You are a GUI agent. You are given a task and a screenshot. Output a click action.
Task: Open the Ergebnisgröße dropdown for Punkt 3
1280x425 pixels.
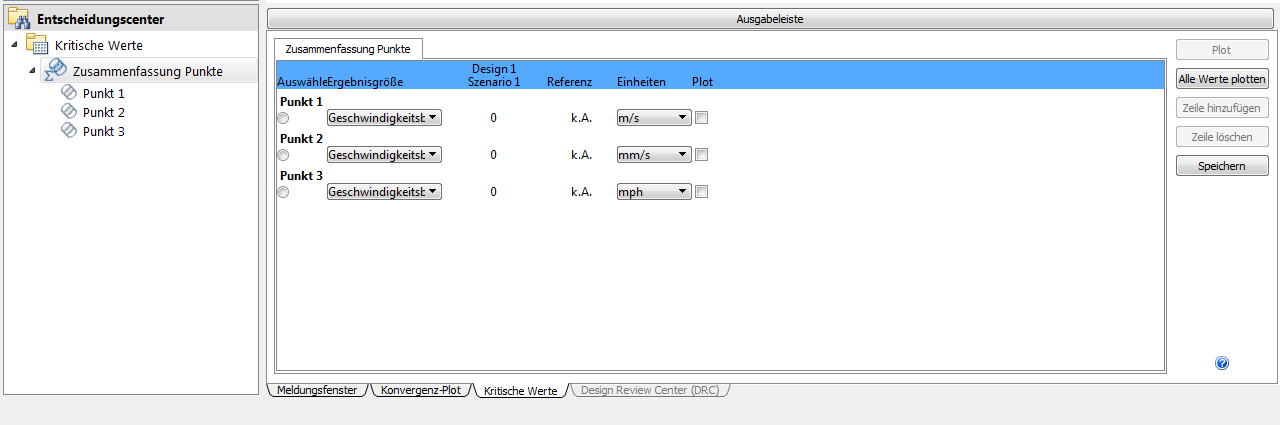384,192
